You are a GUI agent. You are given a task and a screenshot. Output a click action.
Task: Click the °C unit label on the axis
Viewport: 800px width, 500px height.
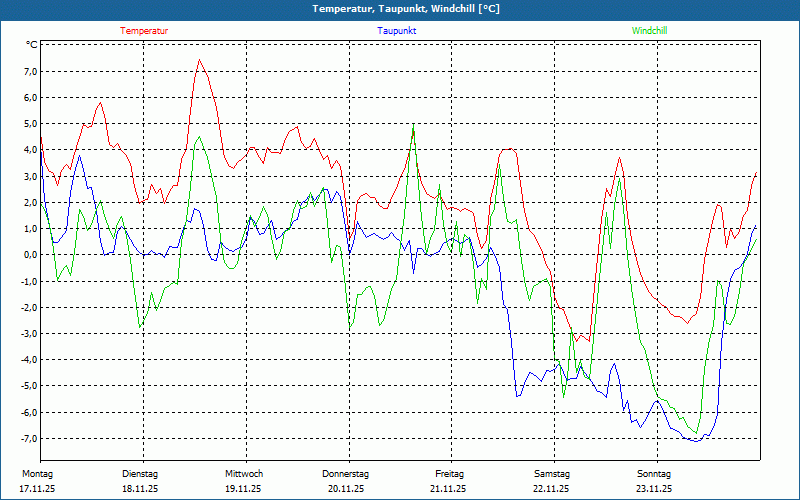(32, 45)
